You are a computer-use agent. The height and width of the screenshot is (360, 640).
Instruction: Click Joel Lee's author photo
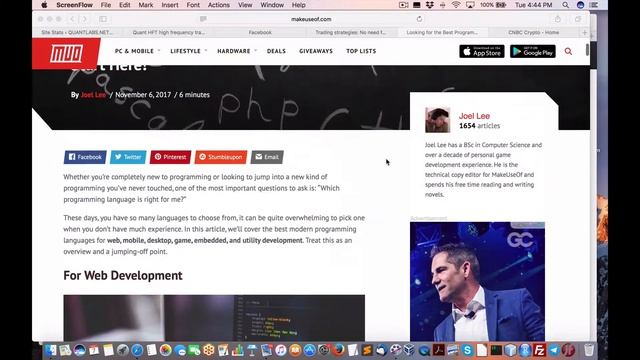pyautogui.click(x=437, y=120)
